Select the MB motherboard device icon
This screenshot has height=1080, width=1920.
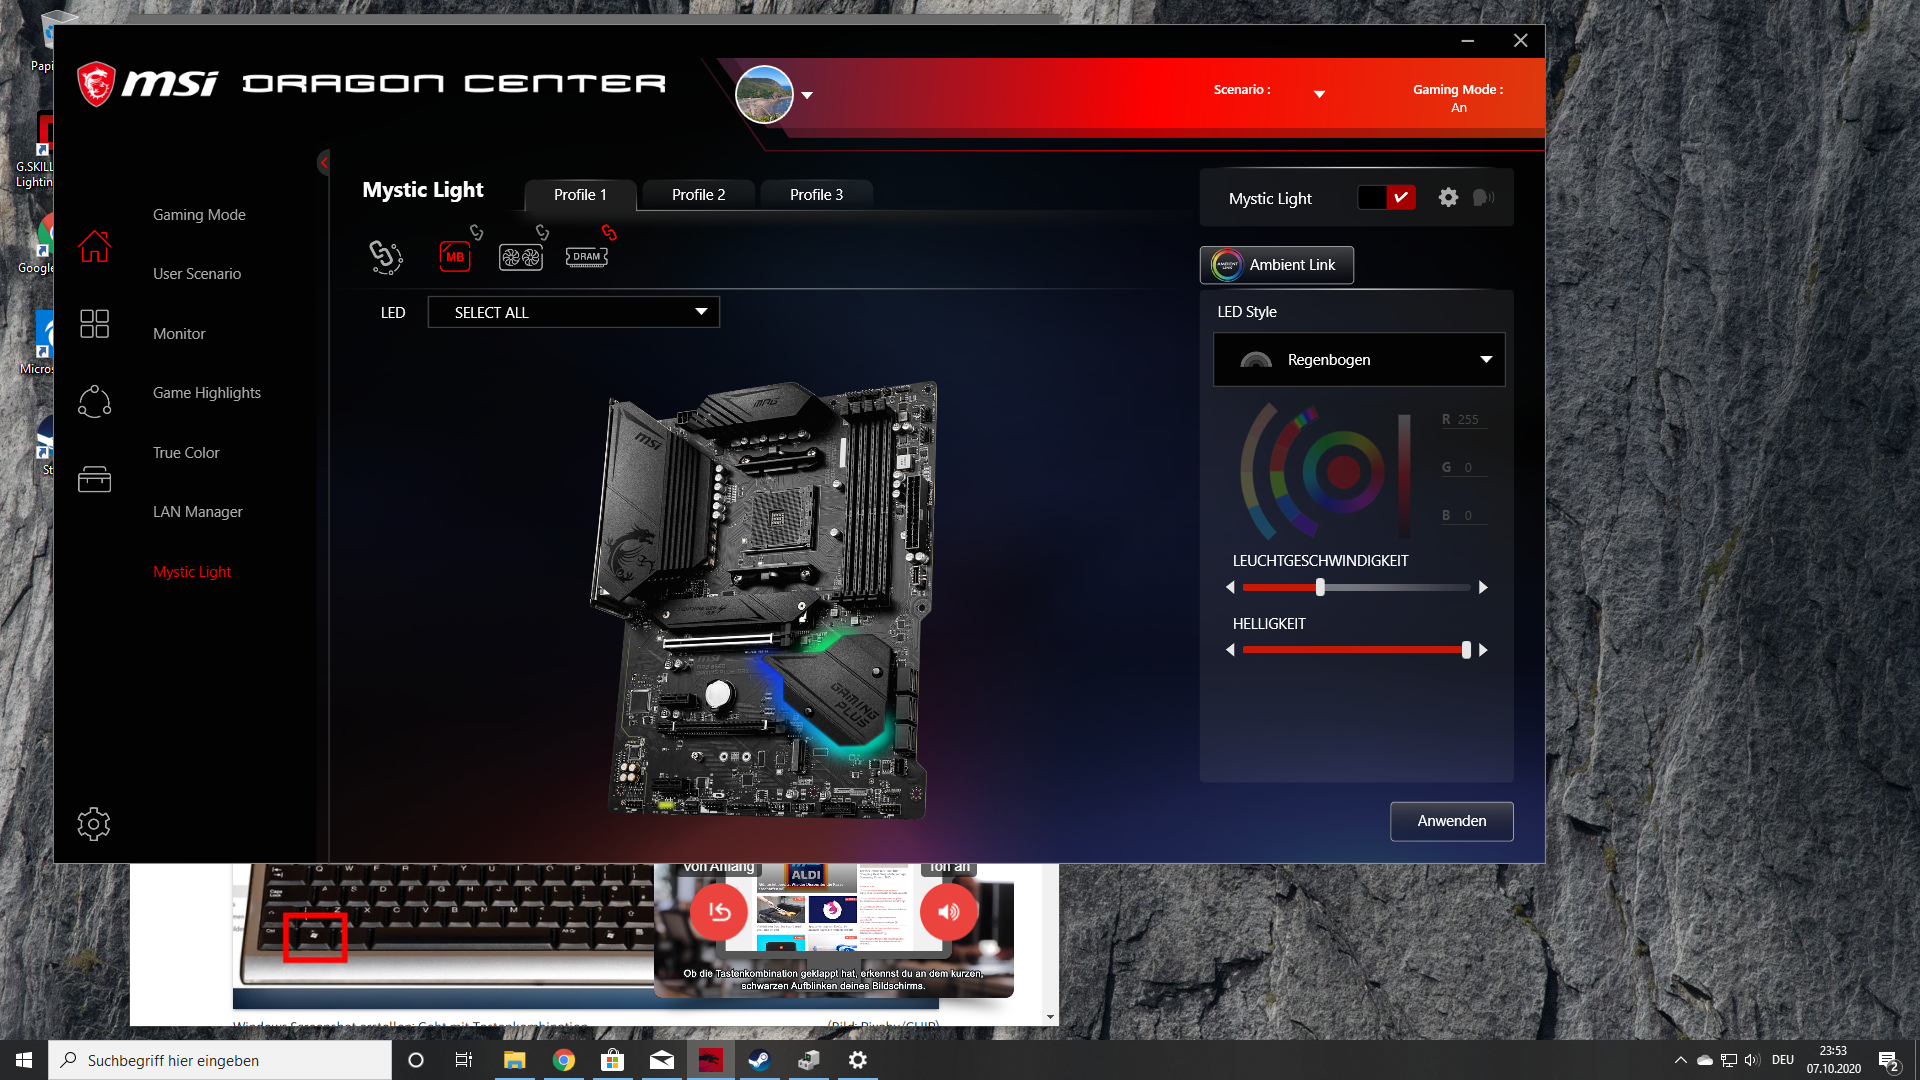[455, 257]
